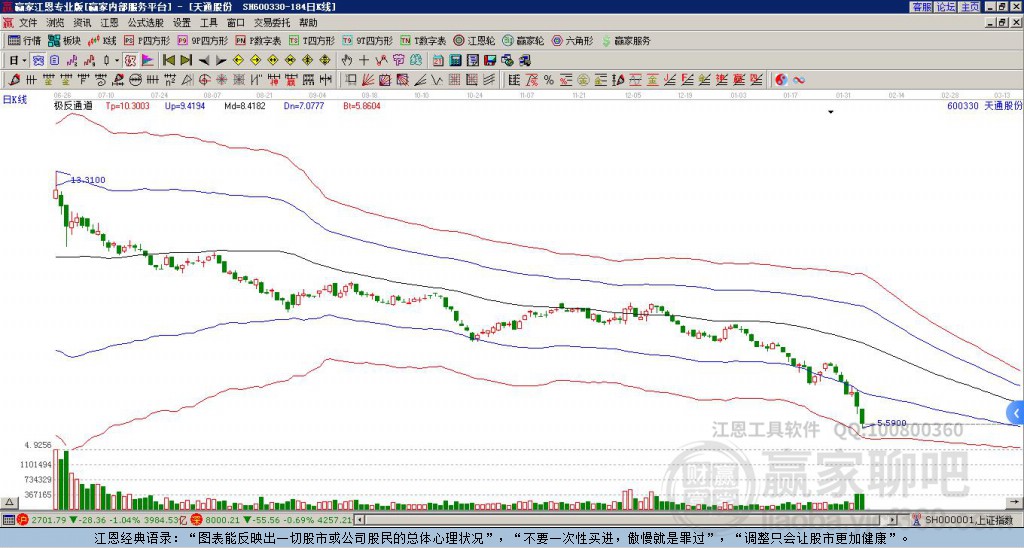This screenshot has width=1024, height=548.
Task: Click the horizontal scrollbar left arrow
Action: [x=359, y=520]
